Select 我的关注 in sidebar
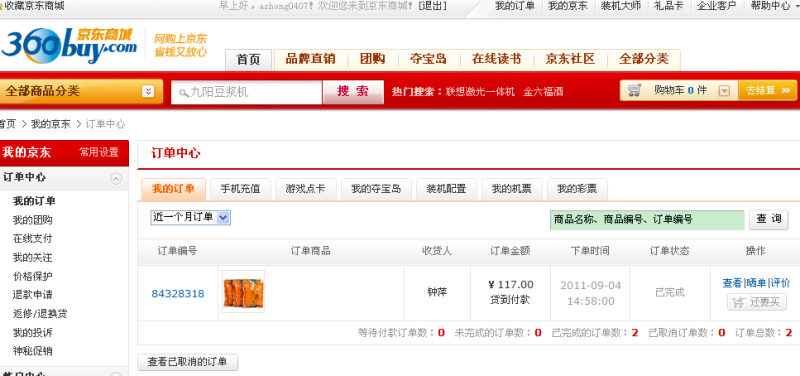 coord(32,257)
